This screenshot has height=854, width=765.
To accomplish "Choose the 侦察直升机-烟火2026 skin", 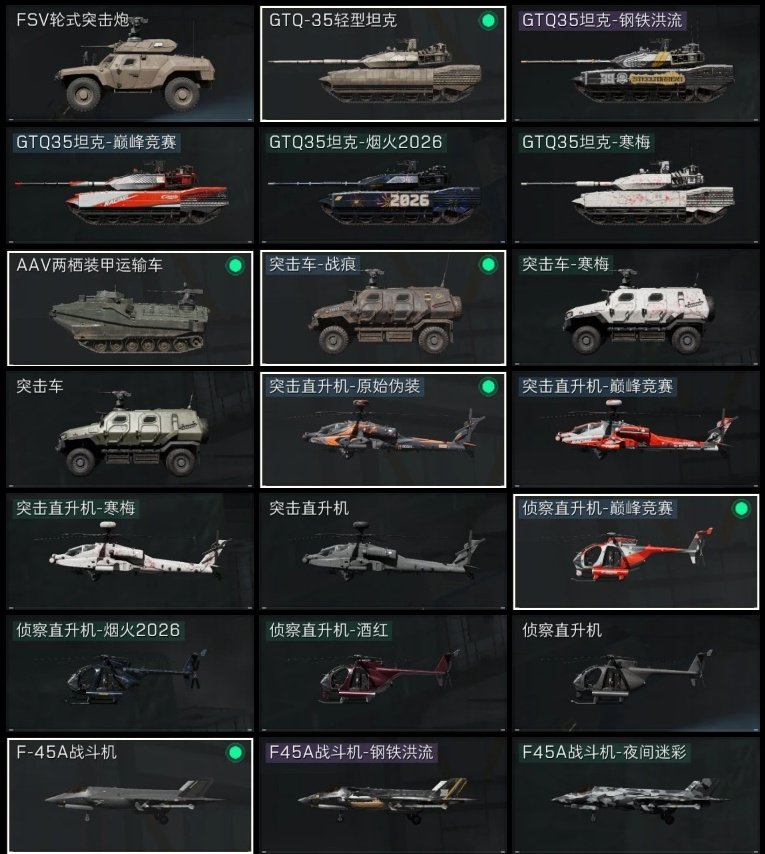I will tap(130, 673).
